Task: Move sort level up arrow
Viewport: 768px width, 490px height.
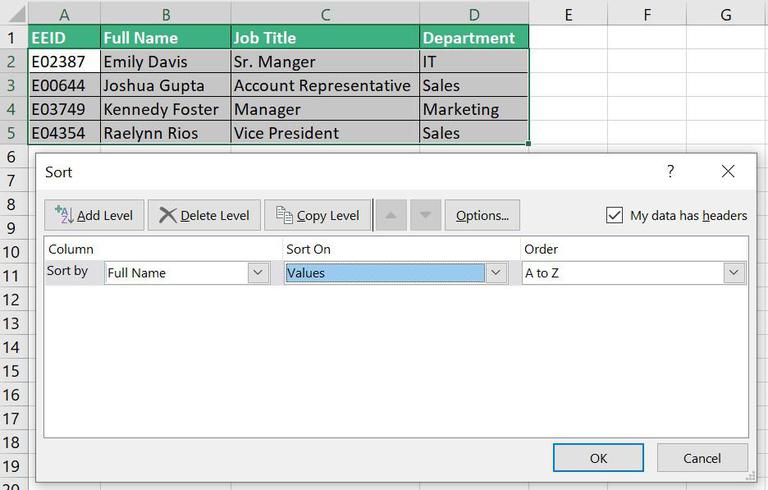Action: (390, 215)
